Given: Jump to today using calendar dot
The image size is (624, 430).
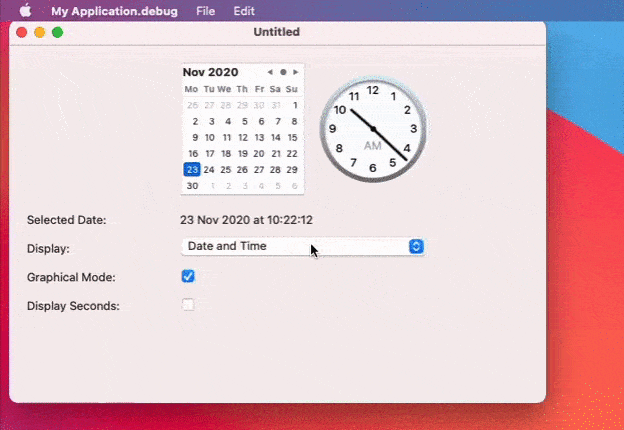Looking at the screenshot, I should tap(283, 72).
